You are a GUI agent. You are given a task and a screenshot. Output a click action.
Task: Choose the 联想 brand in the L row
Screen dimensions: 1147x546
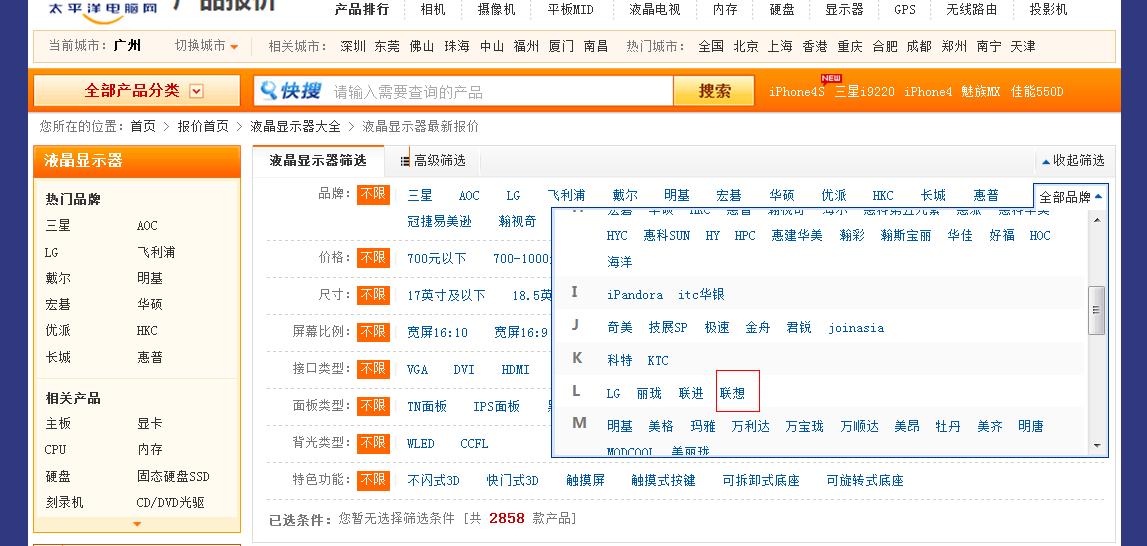pyautogui.click(x=732, y=394)
